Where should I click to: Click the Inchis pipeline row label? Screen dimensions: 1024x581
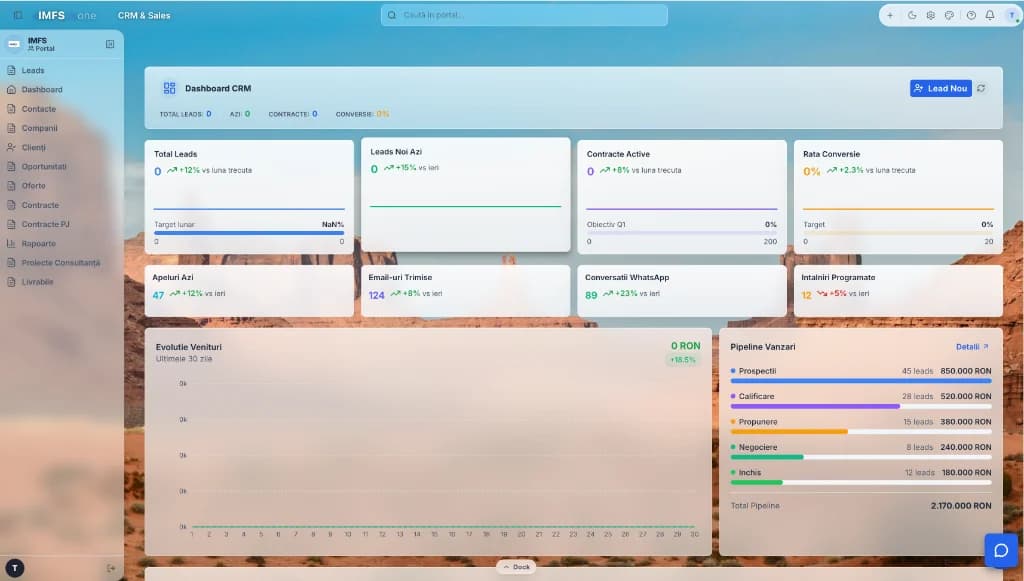click(x=750, y=473)
